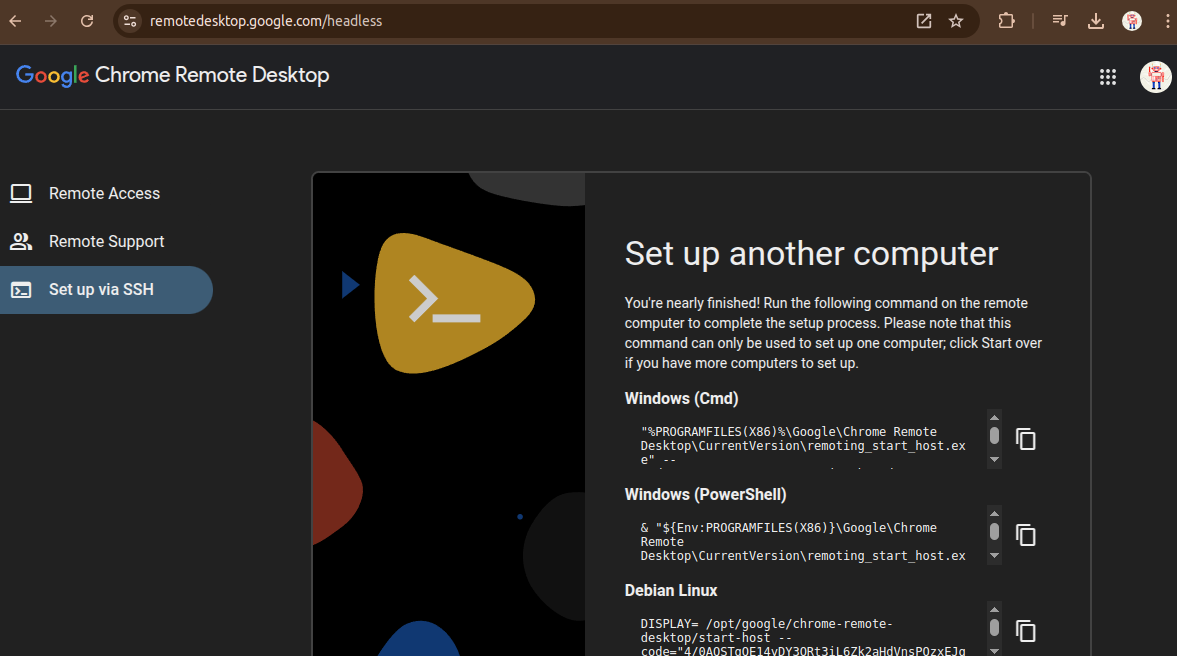Click the Remote Access laptop icon

pos(21,194)
